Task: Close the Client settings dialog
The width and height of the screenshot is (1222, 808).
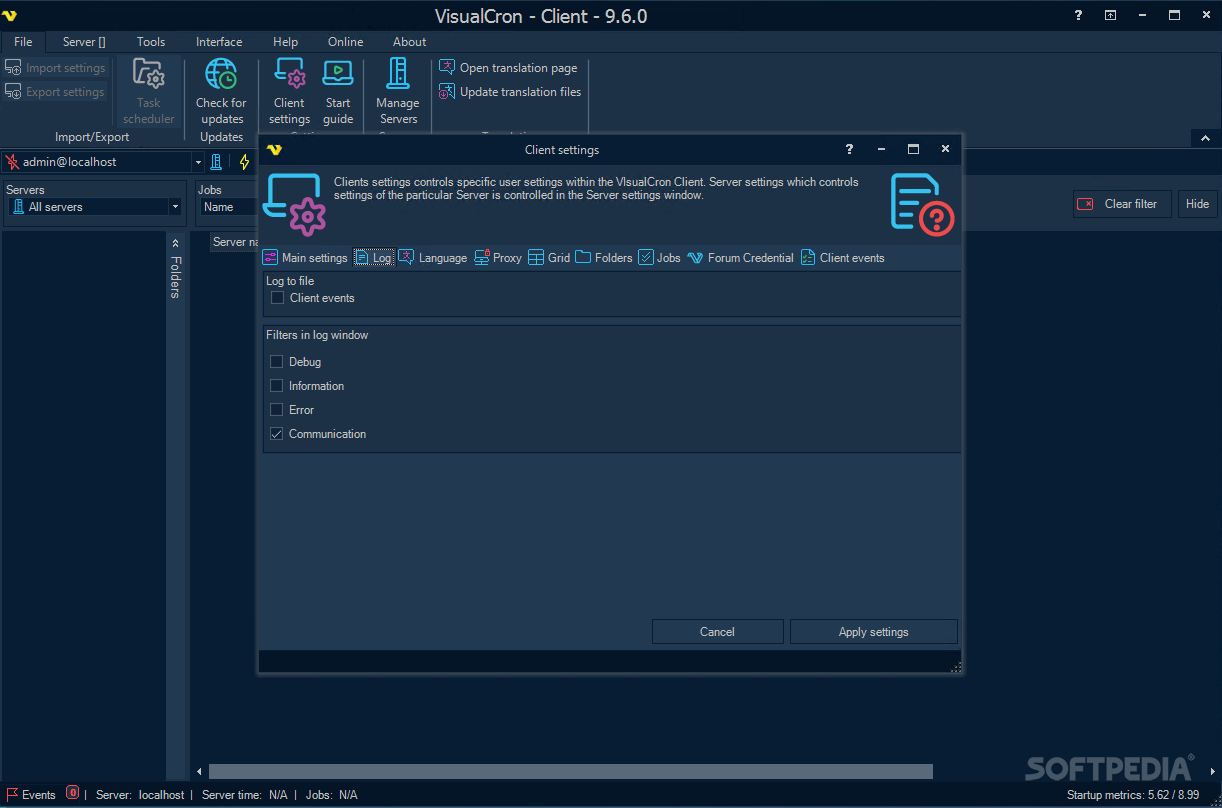Action: (945, 149)
